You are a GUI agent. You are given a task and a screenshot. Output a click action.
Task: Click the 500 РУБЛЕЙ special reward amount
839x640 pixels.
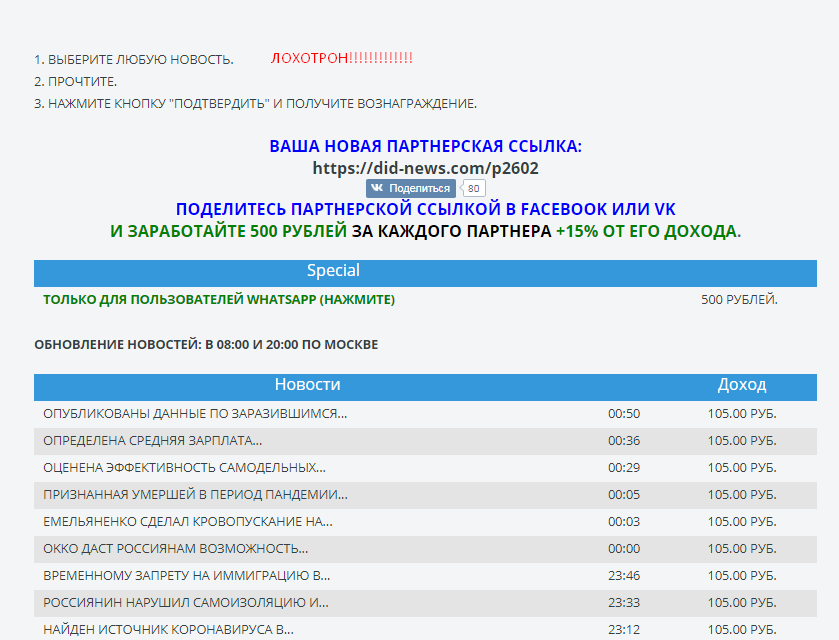pyautogui.click(x=739, y=300)
